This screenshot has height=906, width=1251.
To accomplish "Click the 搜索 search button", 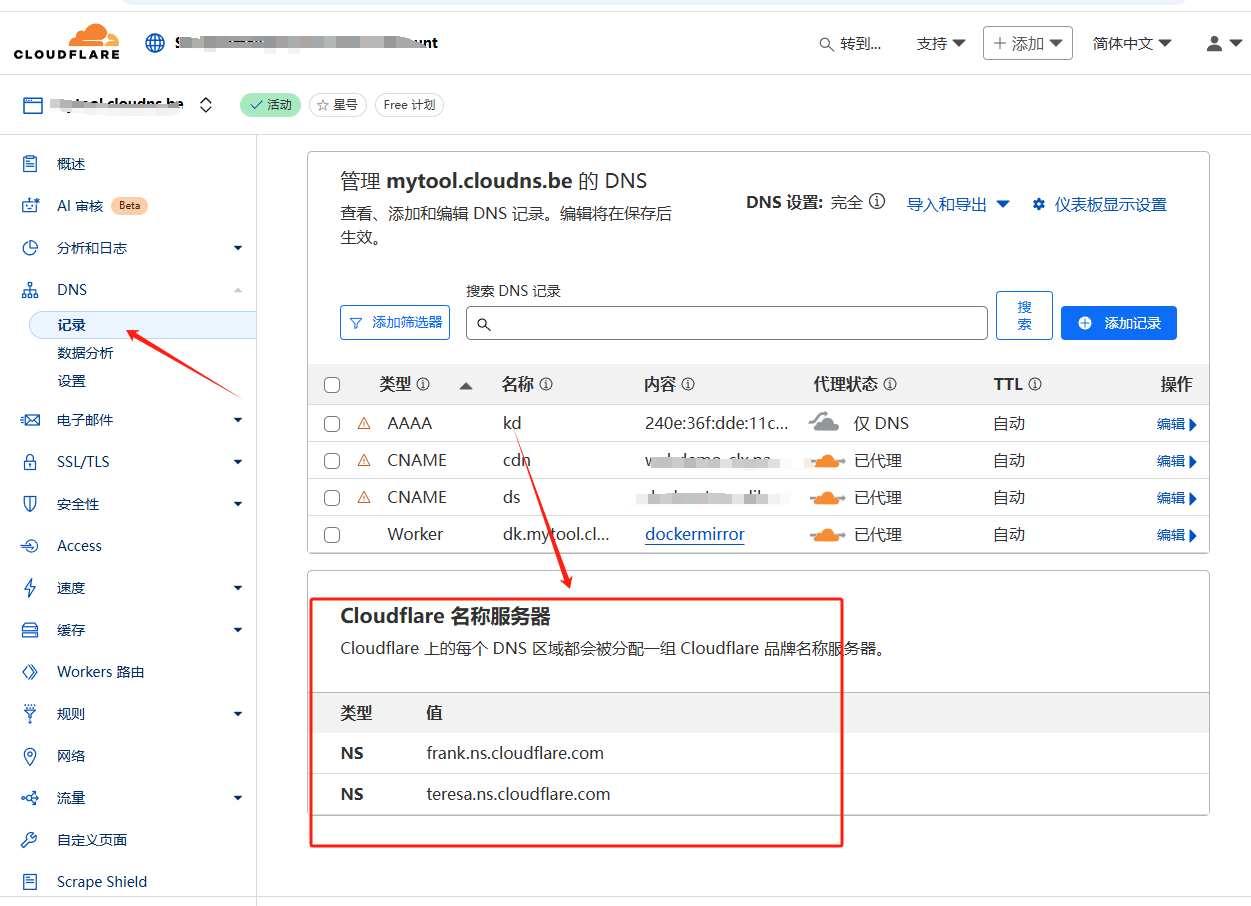I will tap(1025, 316).
